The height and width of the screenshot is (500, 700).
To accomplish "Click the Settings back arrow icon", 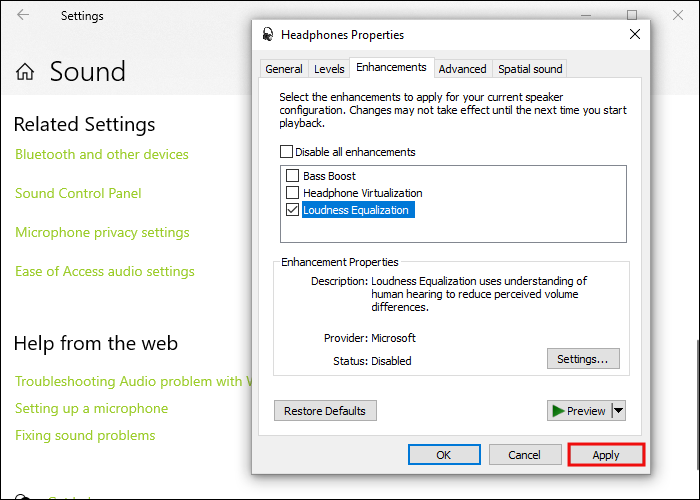I will pos(23,15).
